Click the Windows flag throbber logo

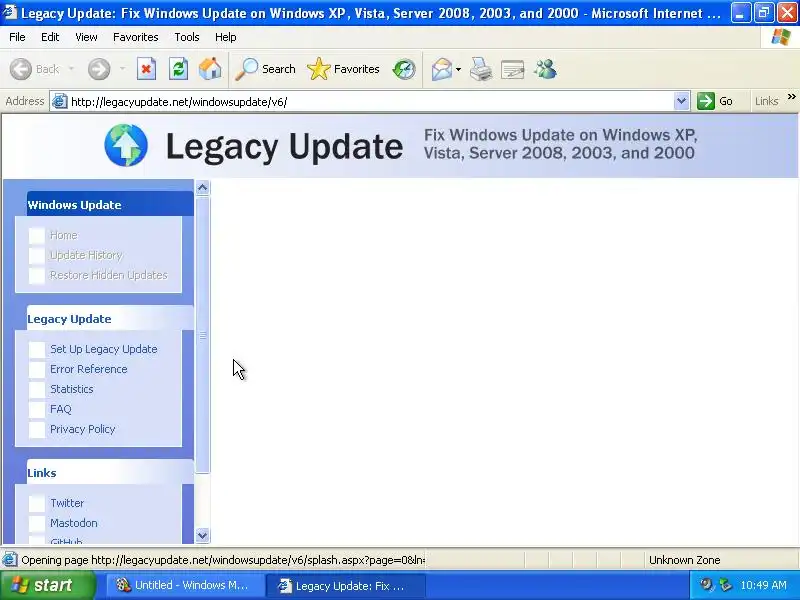[x=781, y=37]
